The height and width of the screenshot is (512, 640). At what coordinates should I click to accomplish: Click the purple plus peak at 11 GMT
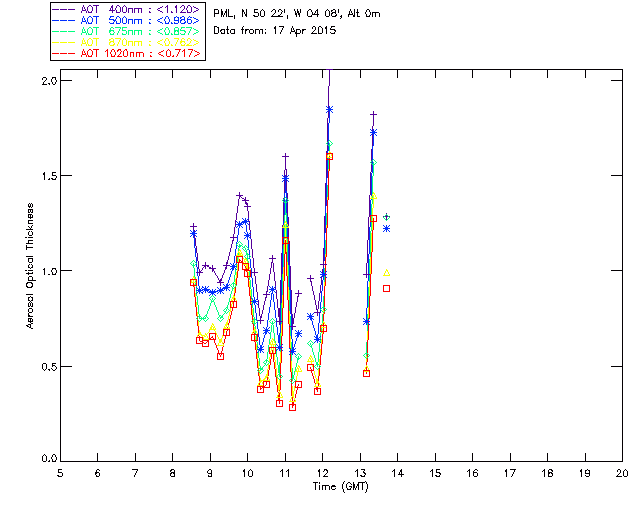(286, 156)
